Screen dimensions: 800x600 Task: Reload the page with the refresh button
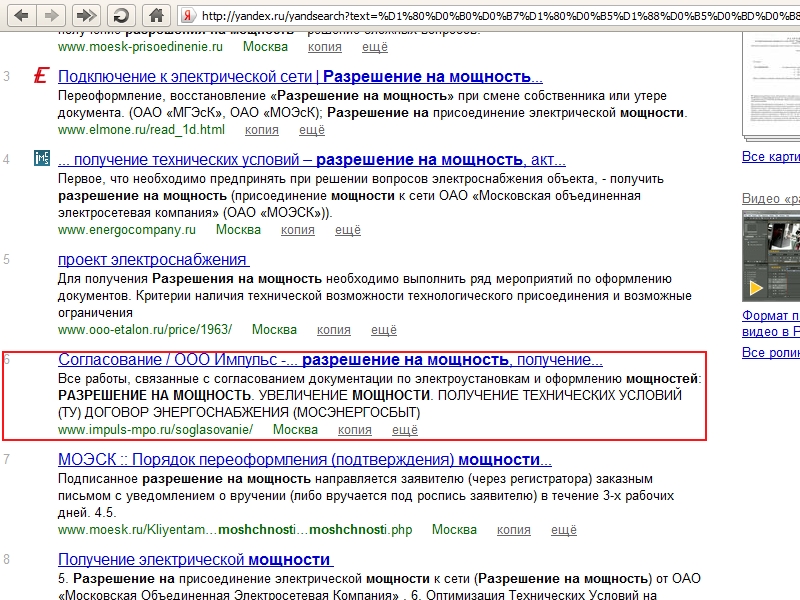[x=121, y=15]
